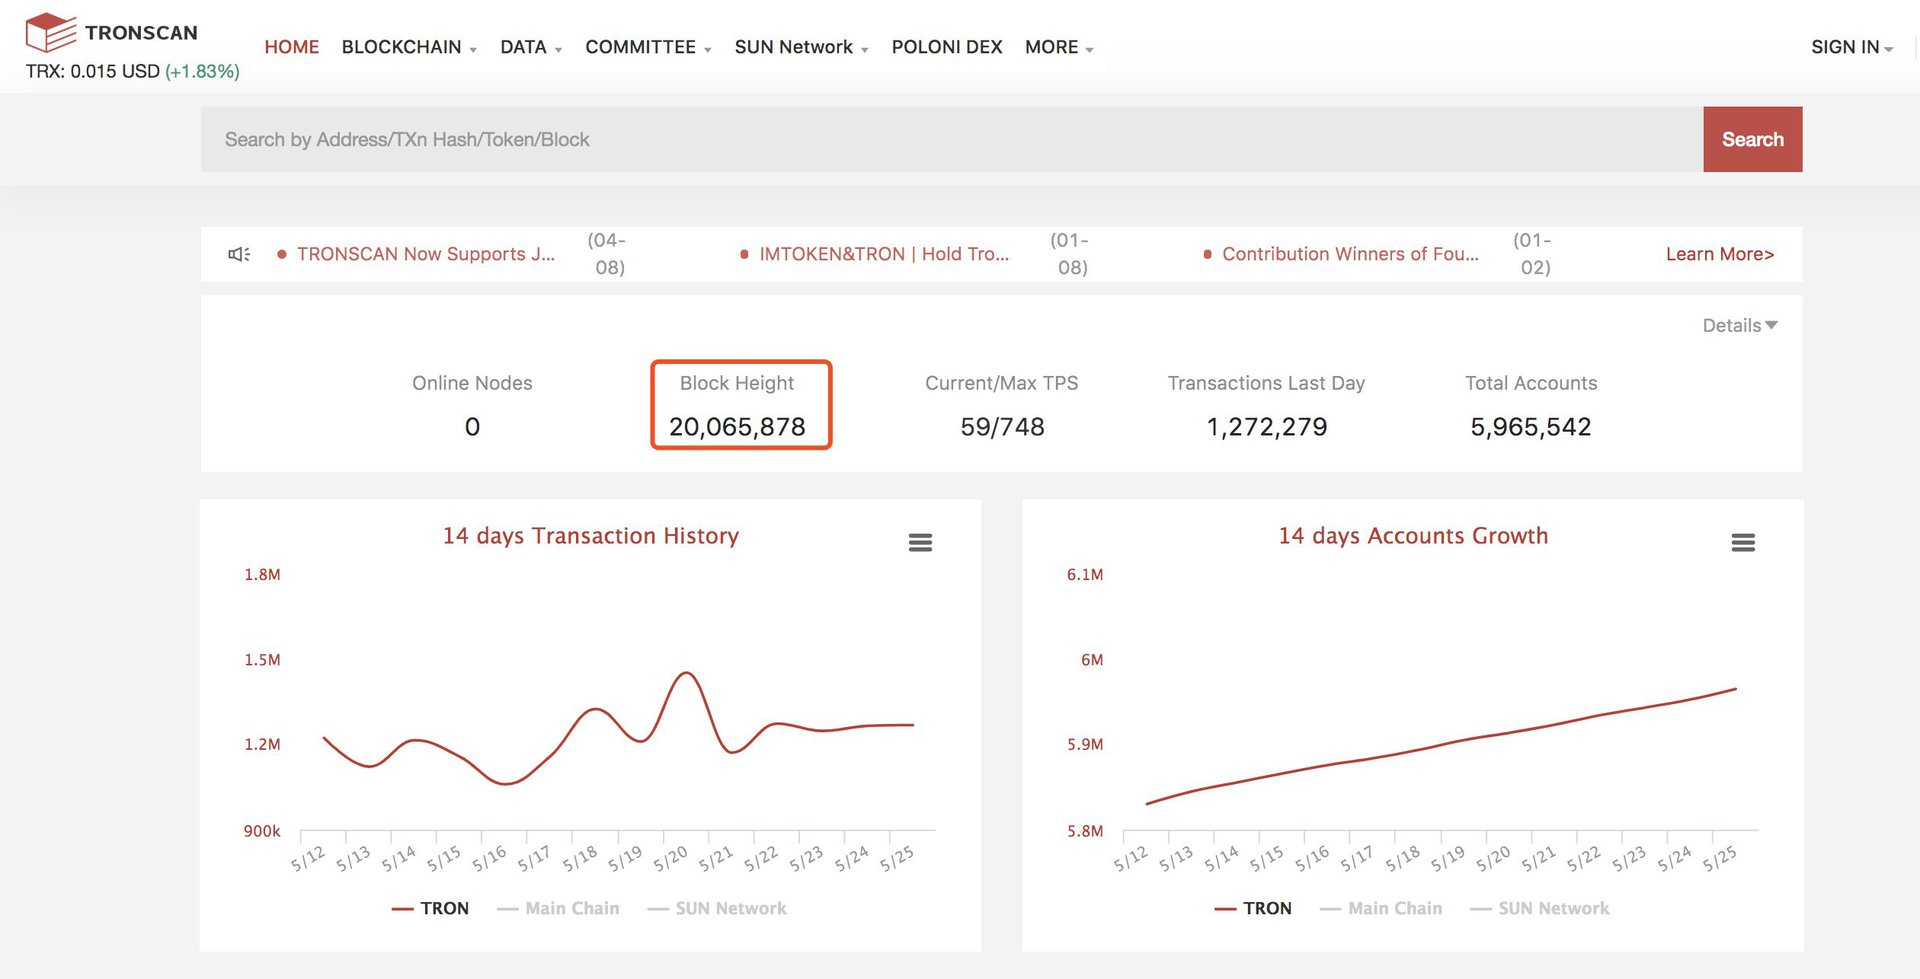Open the IMTOKEN&TRON announcement
The image size is (1920, 979).
[884, 254]
